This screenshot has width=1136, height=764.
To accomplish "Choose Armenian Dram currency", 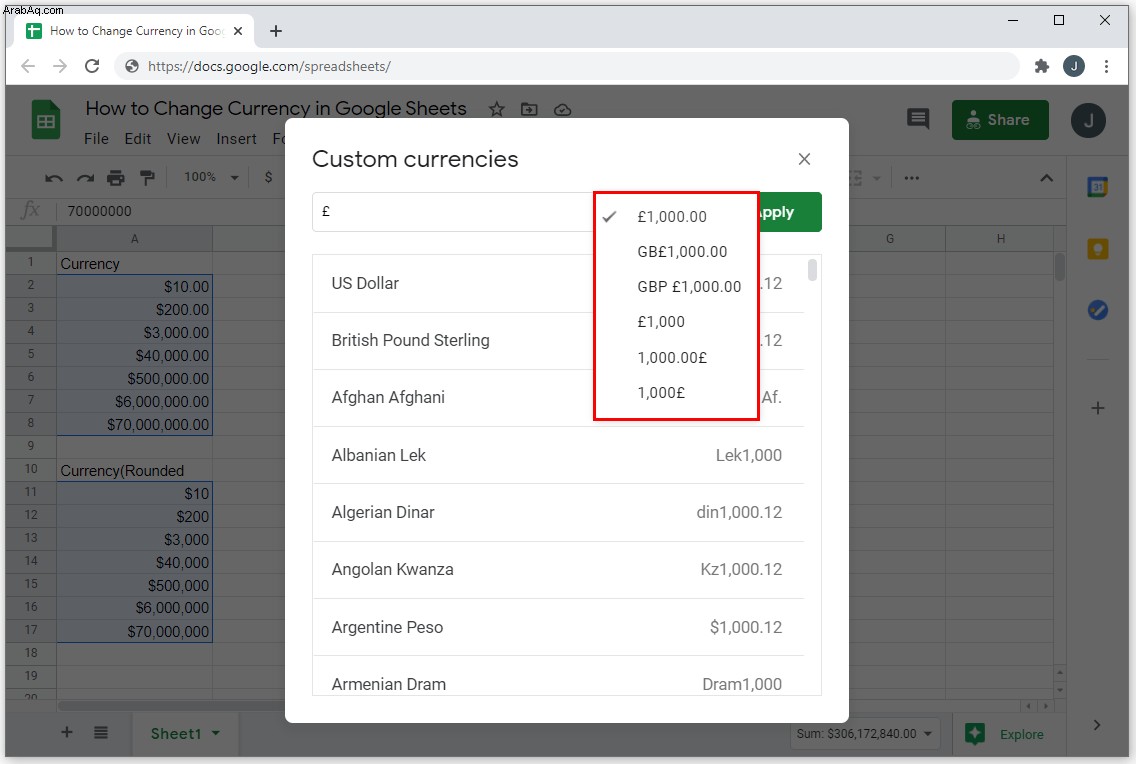I will pos(558,676).
